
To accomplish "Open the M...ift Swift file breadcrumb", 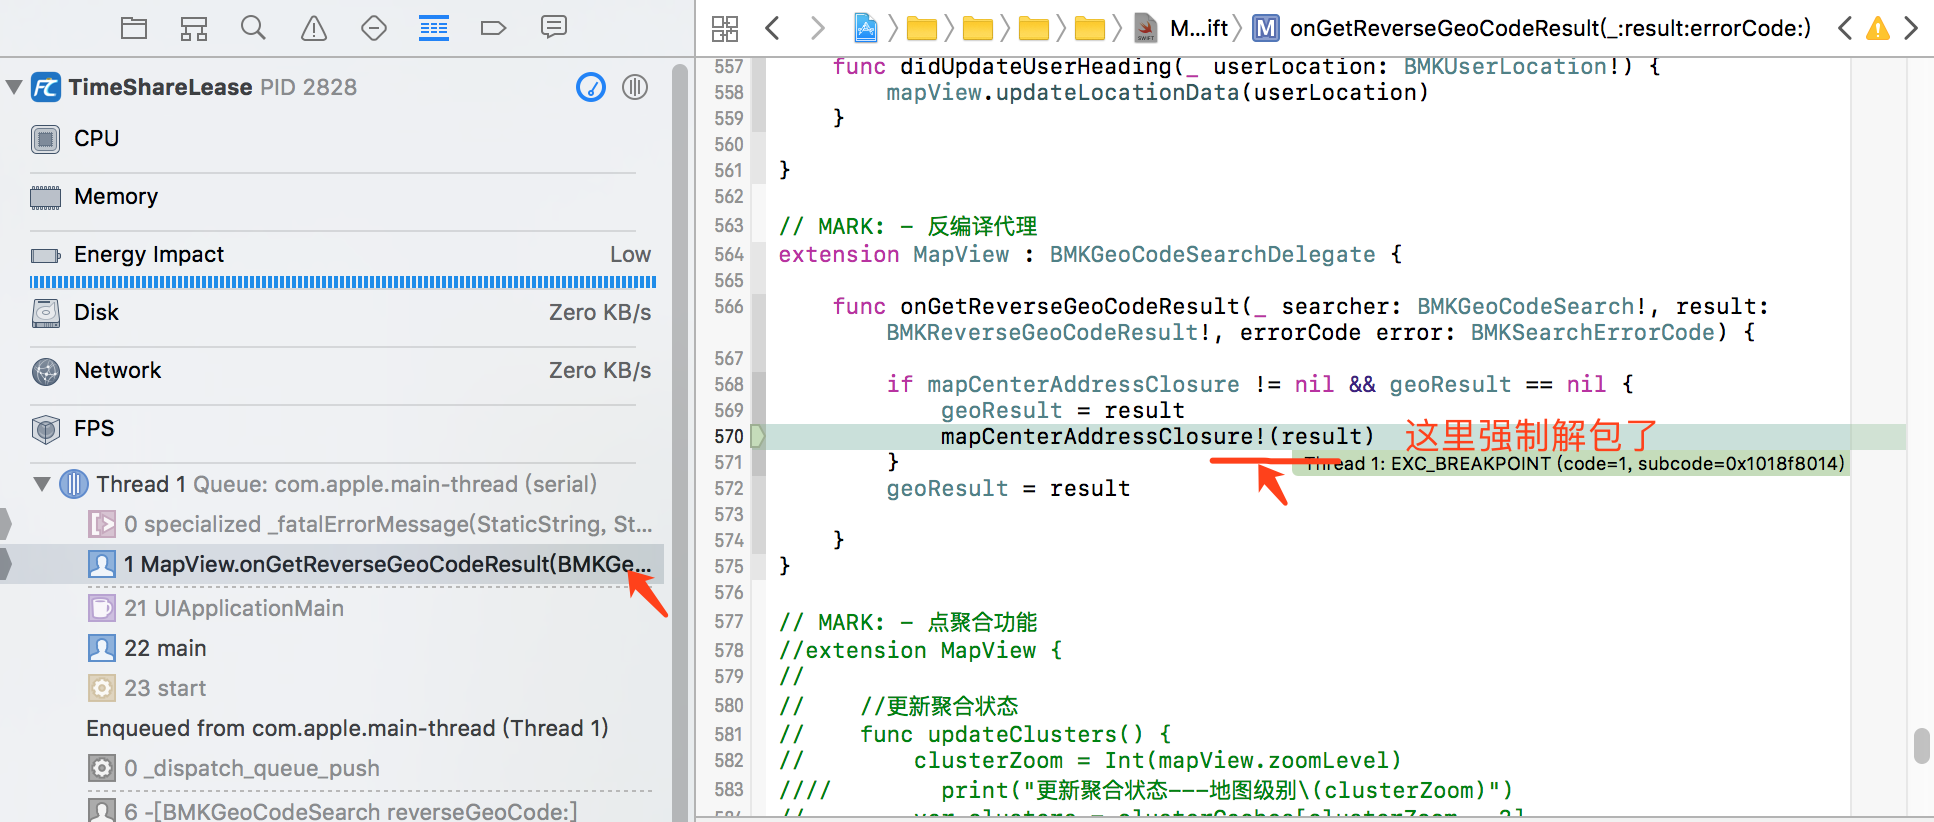I will click(1181, 28).
